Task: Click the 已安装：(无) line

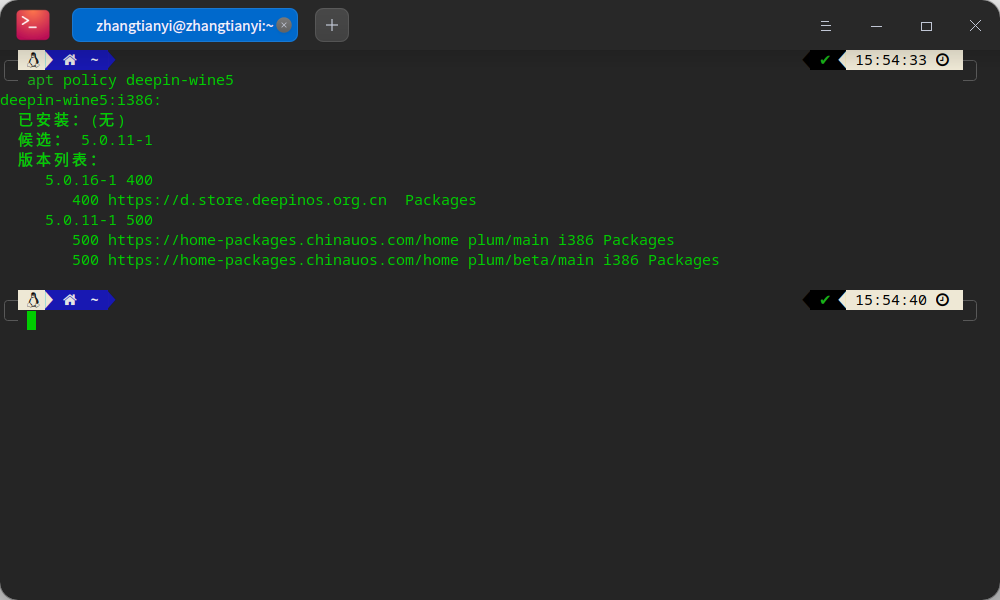Action: pyautogui.click(x=71, y=120)
